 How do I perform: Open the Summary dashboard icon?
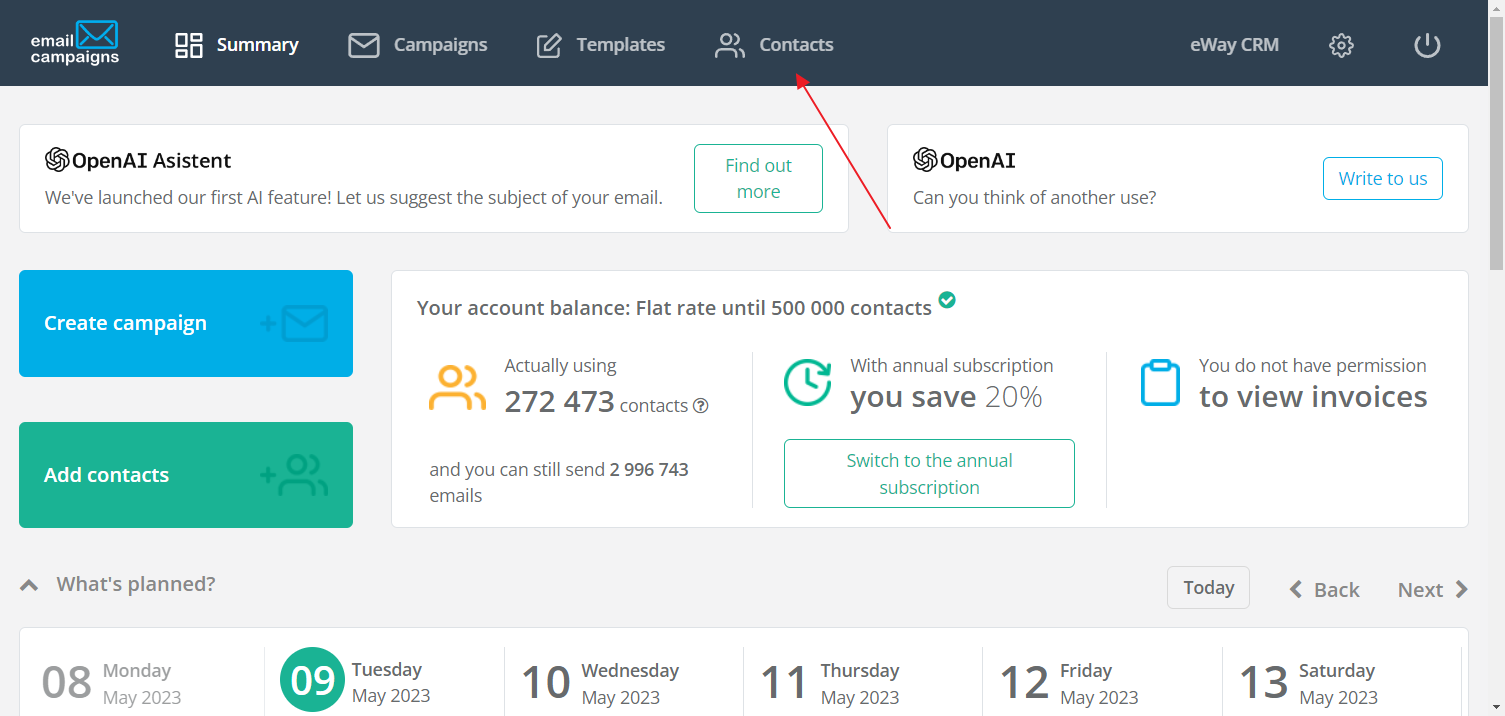tap(189, 45)
